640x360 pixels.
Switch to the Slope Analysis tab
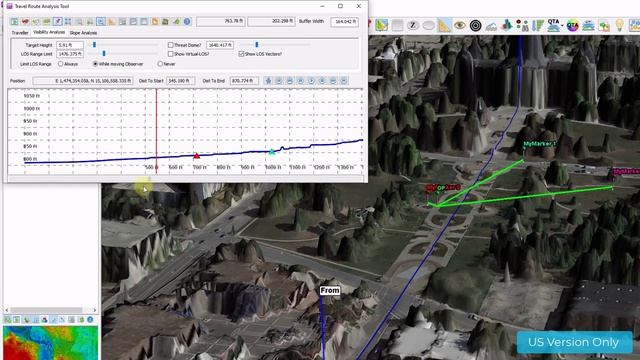tap(83, 33)
